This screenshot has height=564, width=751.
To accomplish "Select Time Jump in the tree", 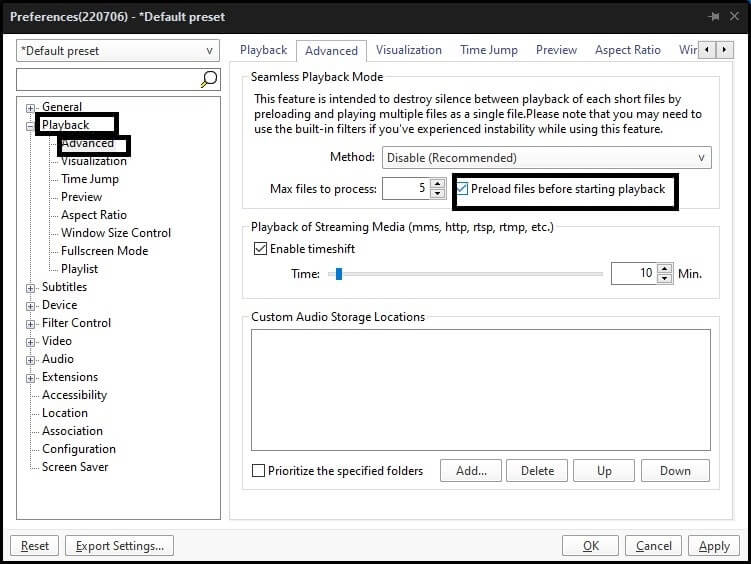I will point(90,179).
